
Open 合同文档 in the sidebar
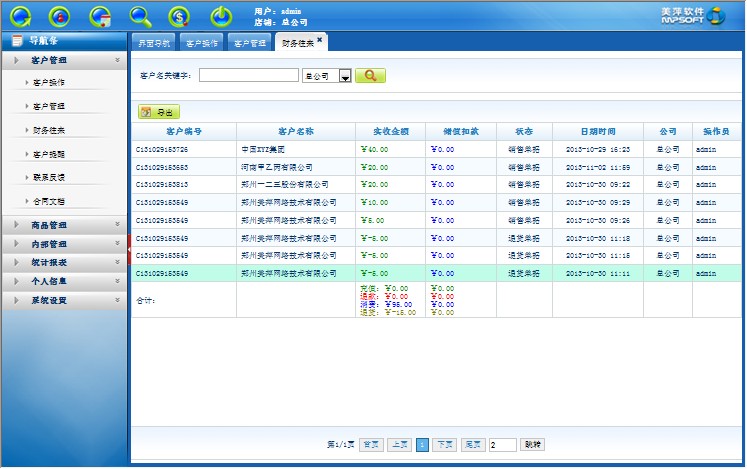(x=50, y=201)
